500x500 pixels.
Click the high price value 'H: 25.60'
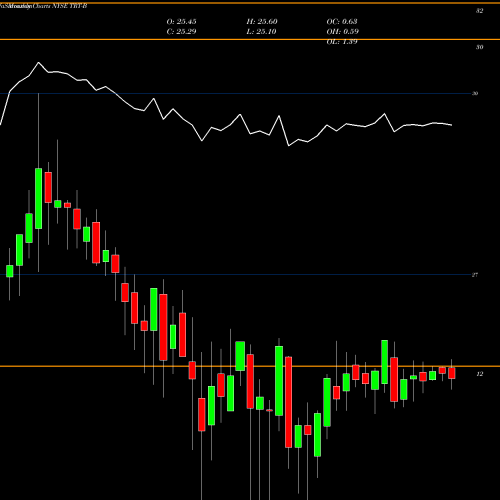click(262, 22)
